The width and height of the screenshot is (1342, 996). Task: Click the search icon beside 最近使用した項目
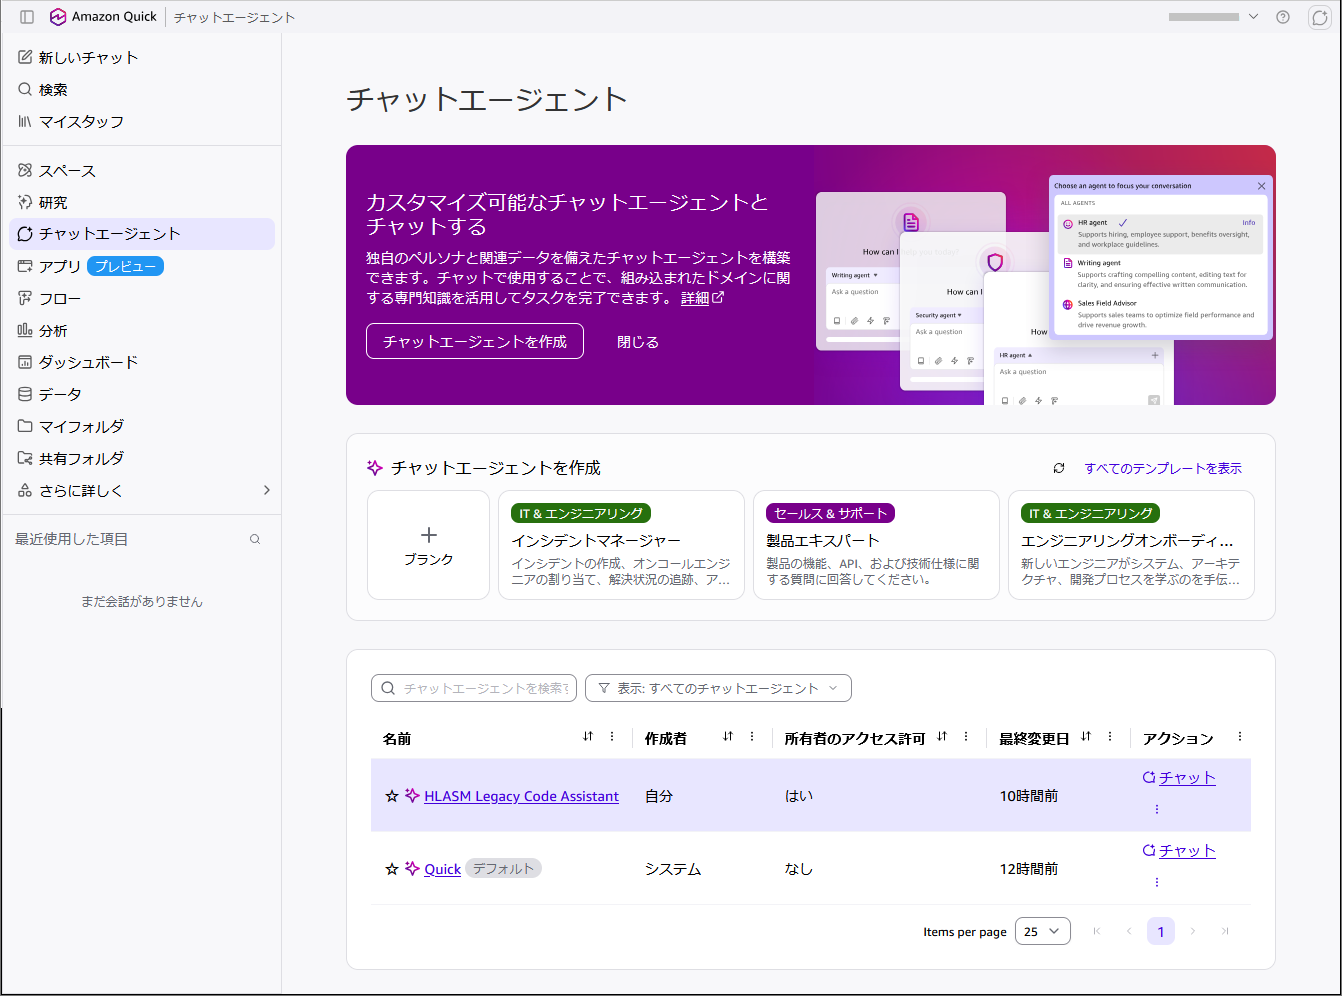(x=255, y=539)
